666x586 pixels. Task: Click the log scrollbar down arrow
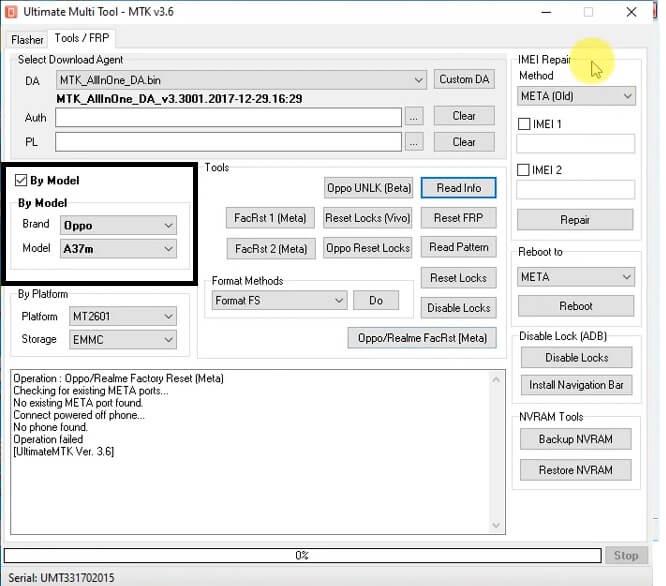(496, 526)
